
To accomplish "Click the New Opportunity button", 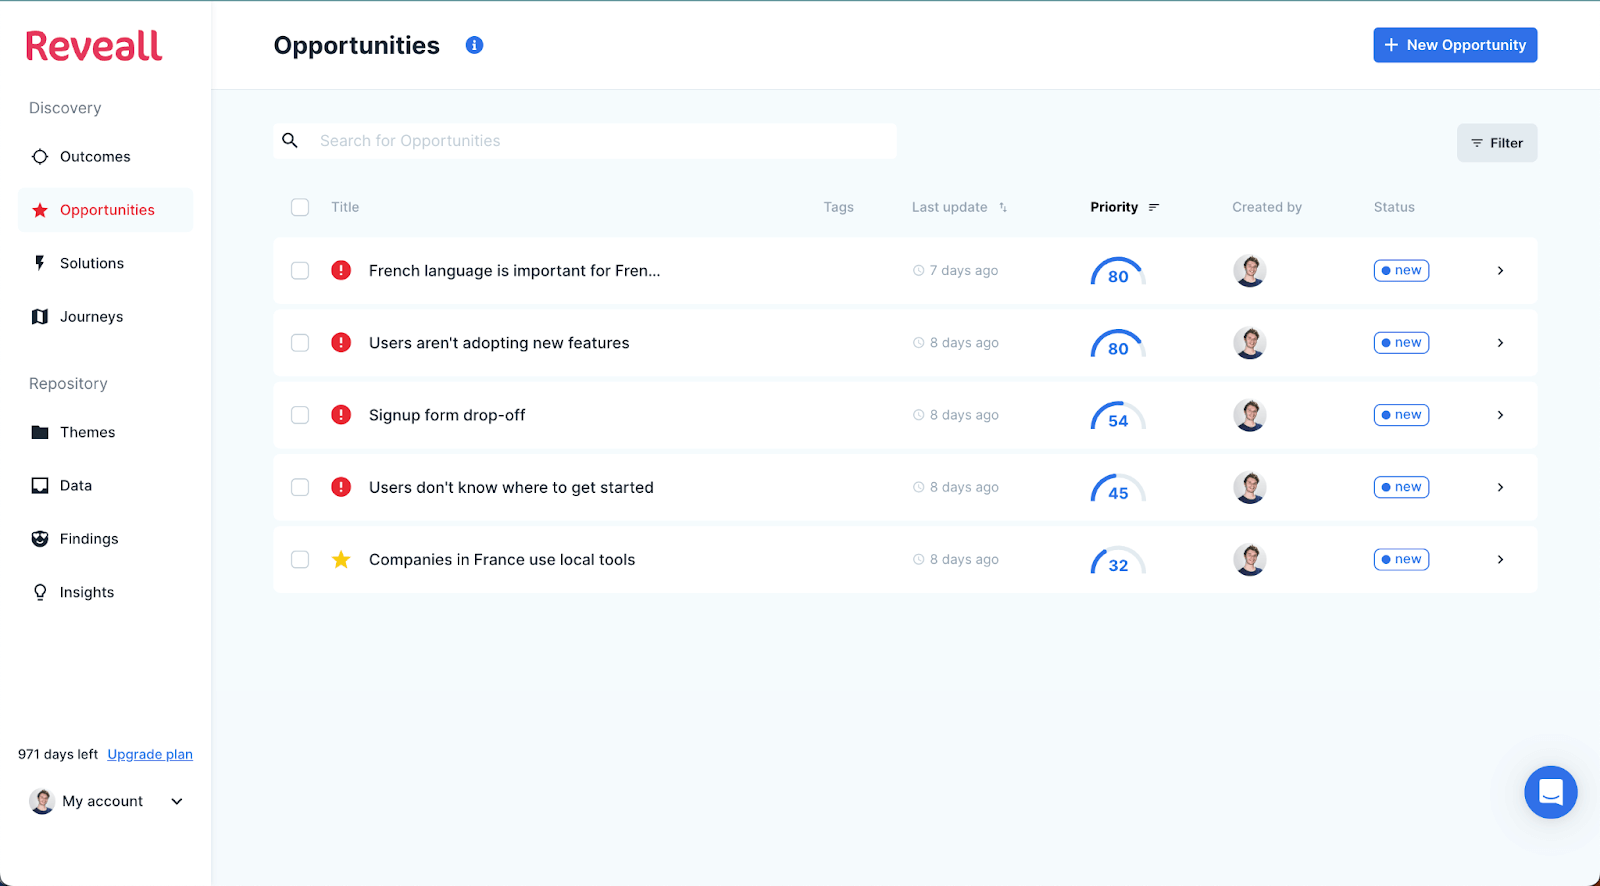I will point(1454,45).
